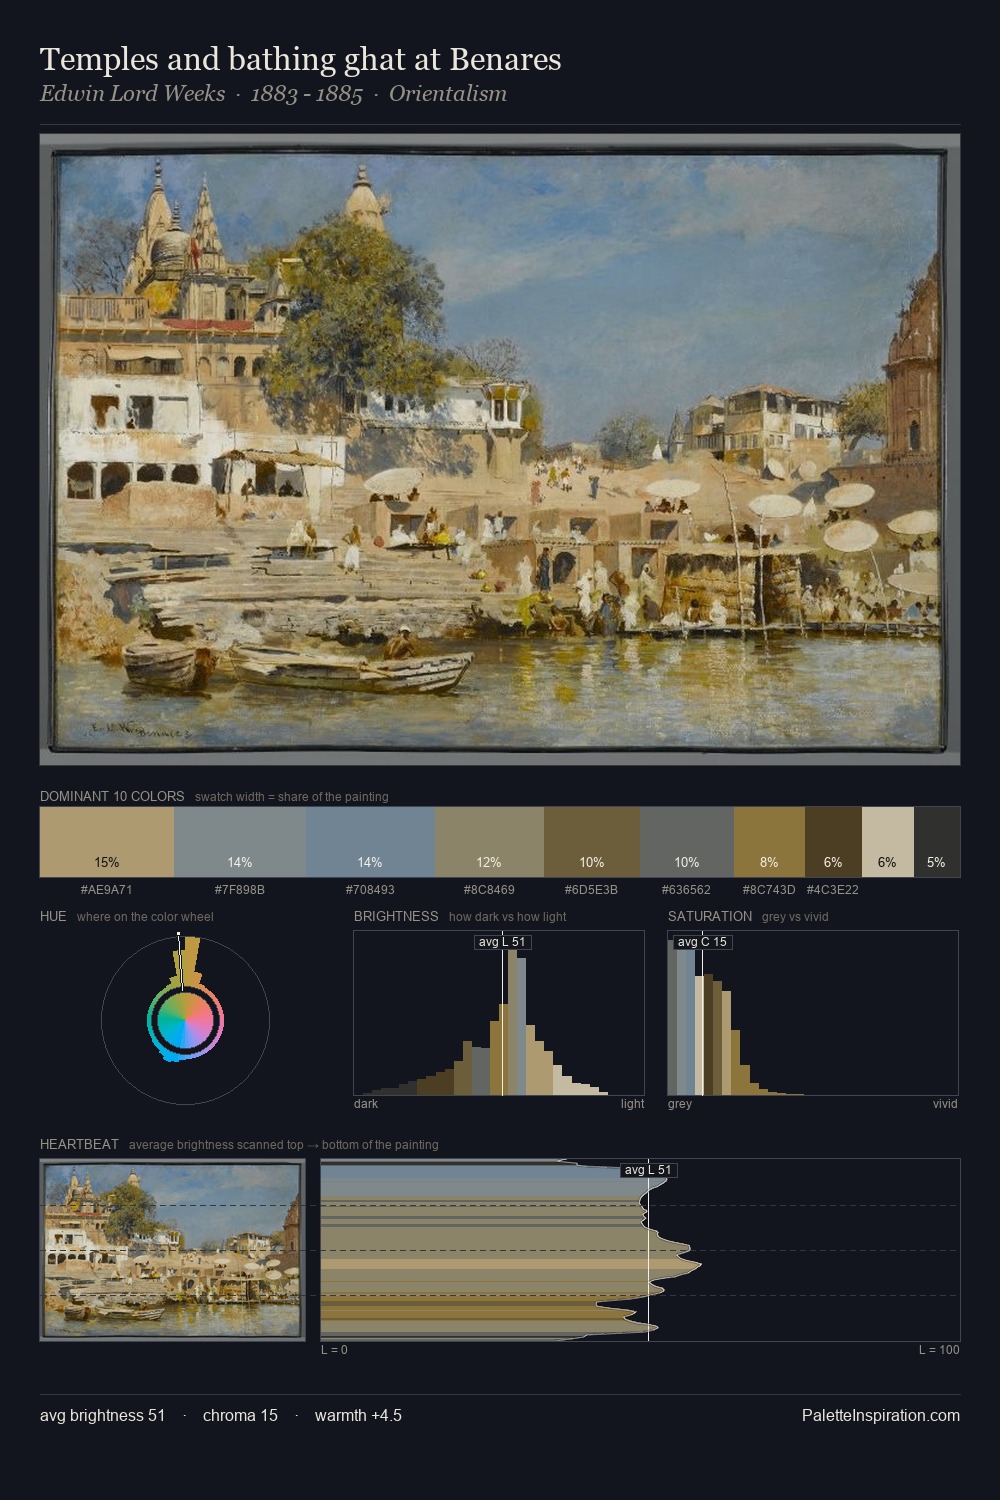Click the title 'Temples and bathing ghat at Benares'

pos(300,60)
